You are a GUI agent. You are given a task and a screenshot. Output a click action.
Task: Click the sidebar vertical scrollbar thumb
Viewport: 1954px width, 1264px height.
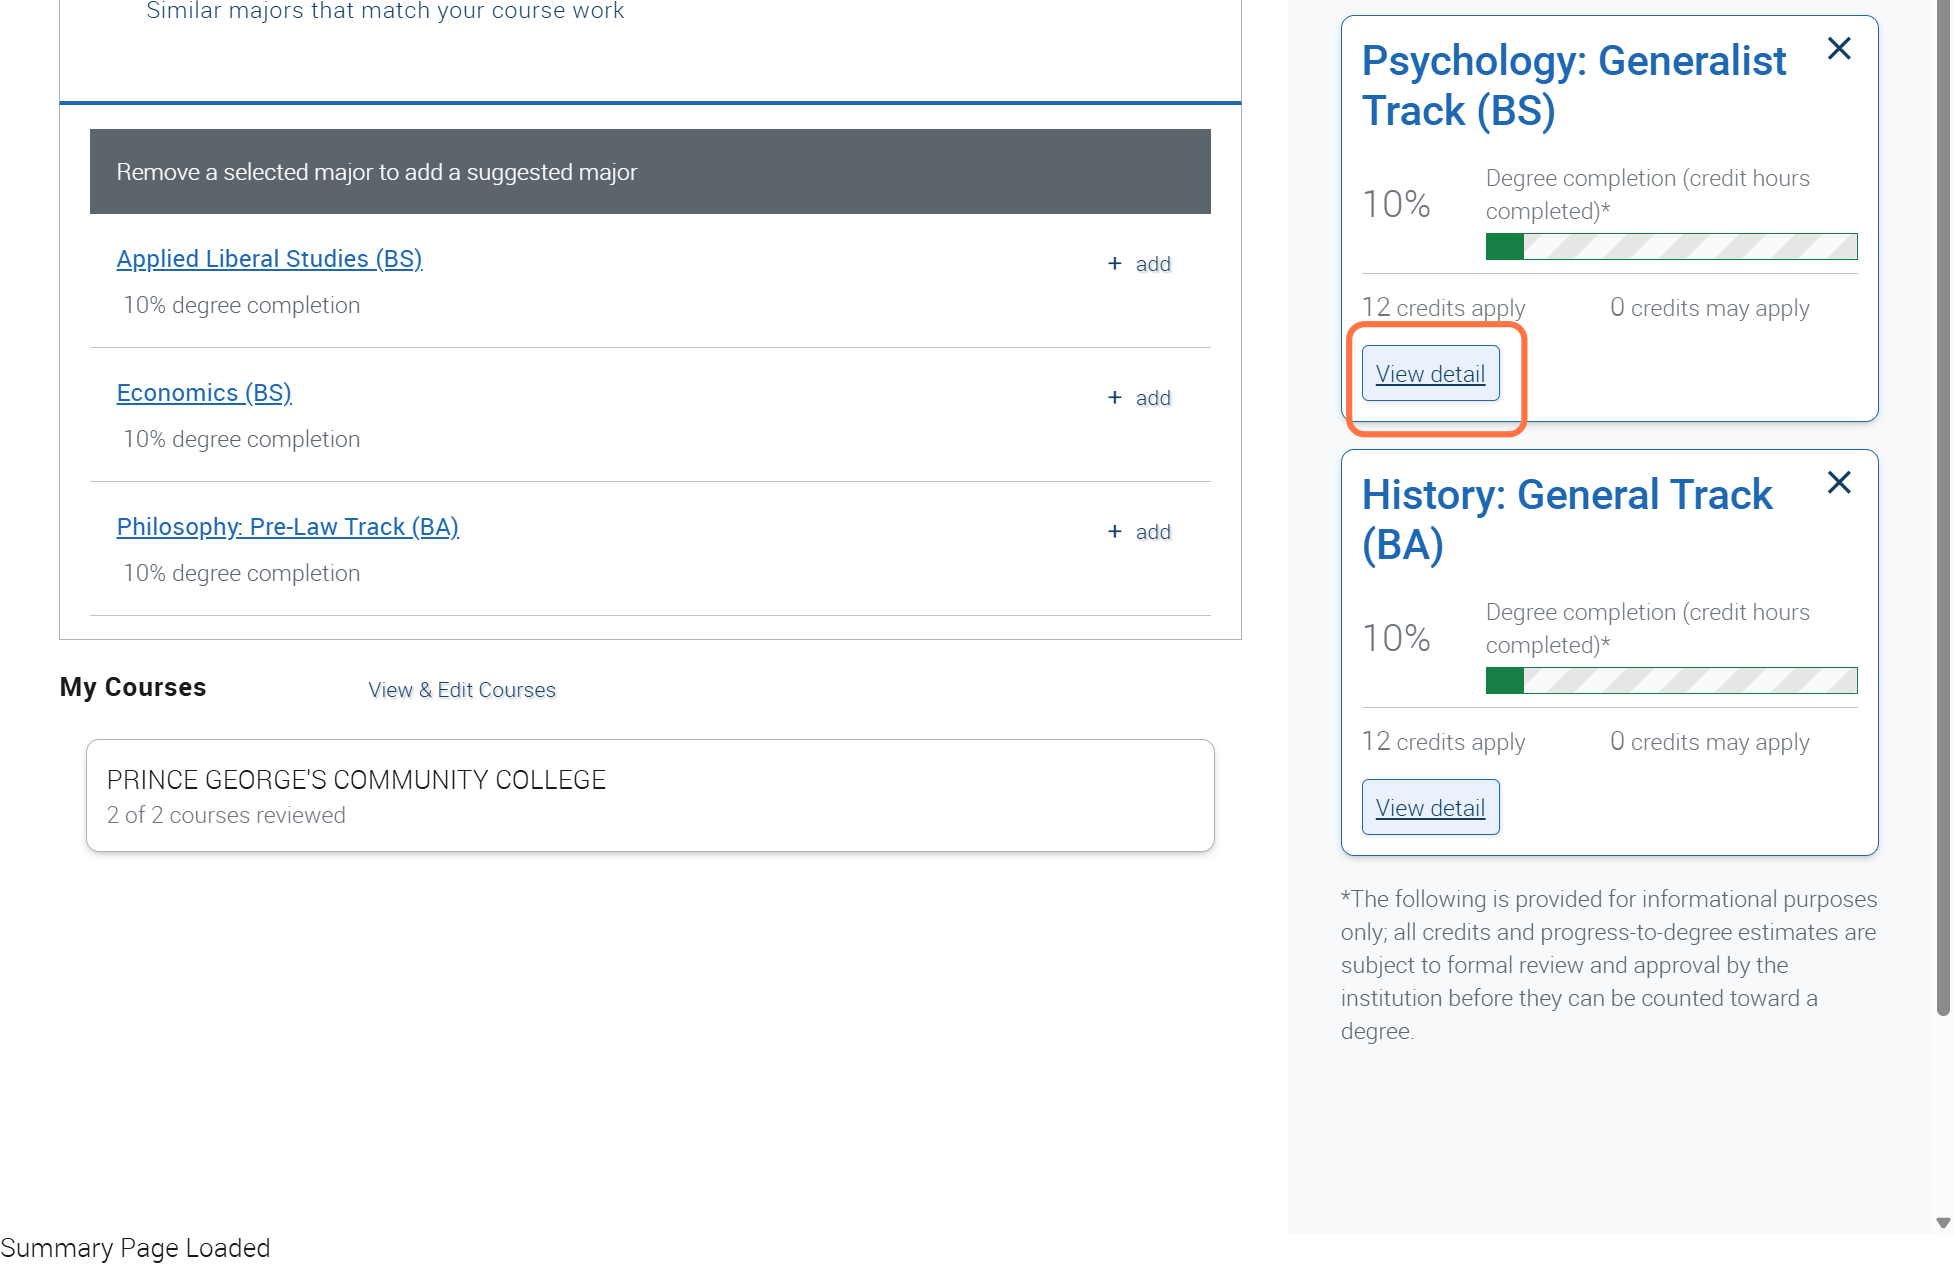tap(1943, 507)
